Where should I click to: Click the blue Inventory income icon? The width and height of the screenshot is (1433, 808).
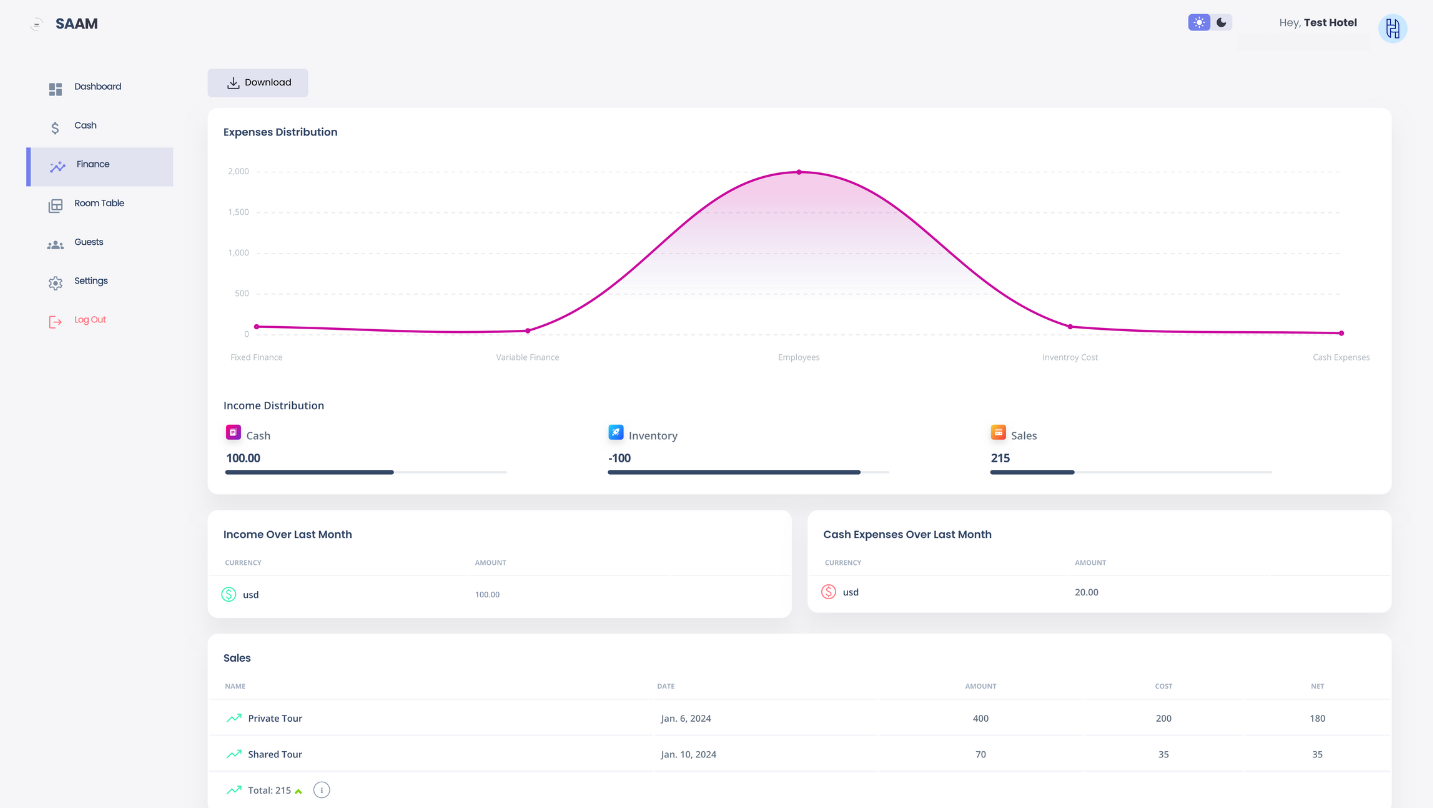[616, 433]
